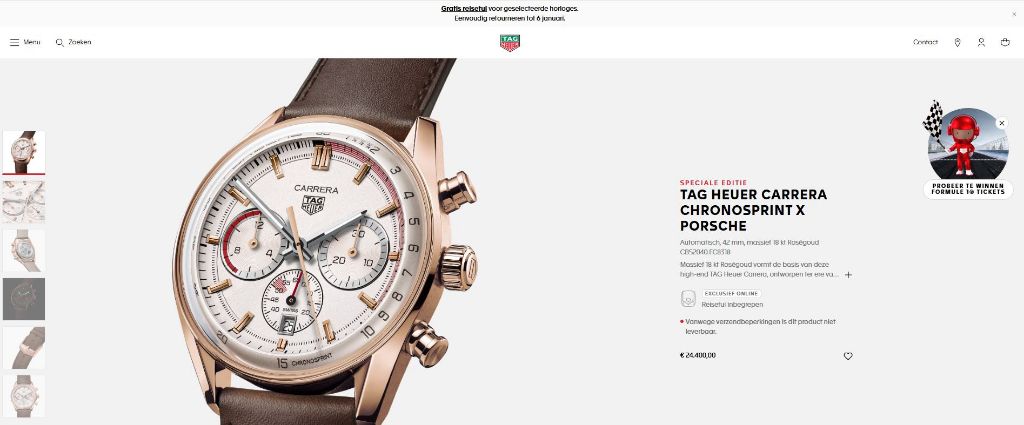Click the Gratis reisetui link
The width and height of the screenshot is (1024, 425).
[464, 8]
